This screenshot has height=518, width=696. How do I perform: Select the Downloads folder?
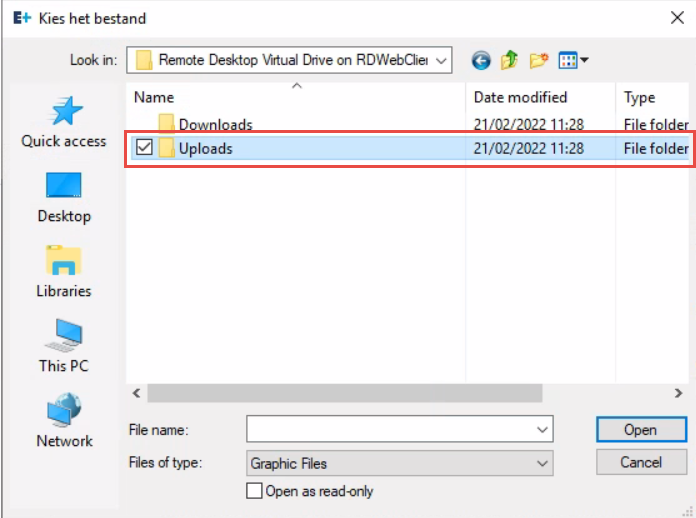pyautogui.click(x=215, y=125)
